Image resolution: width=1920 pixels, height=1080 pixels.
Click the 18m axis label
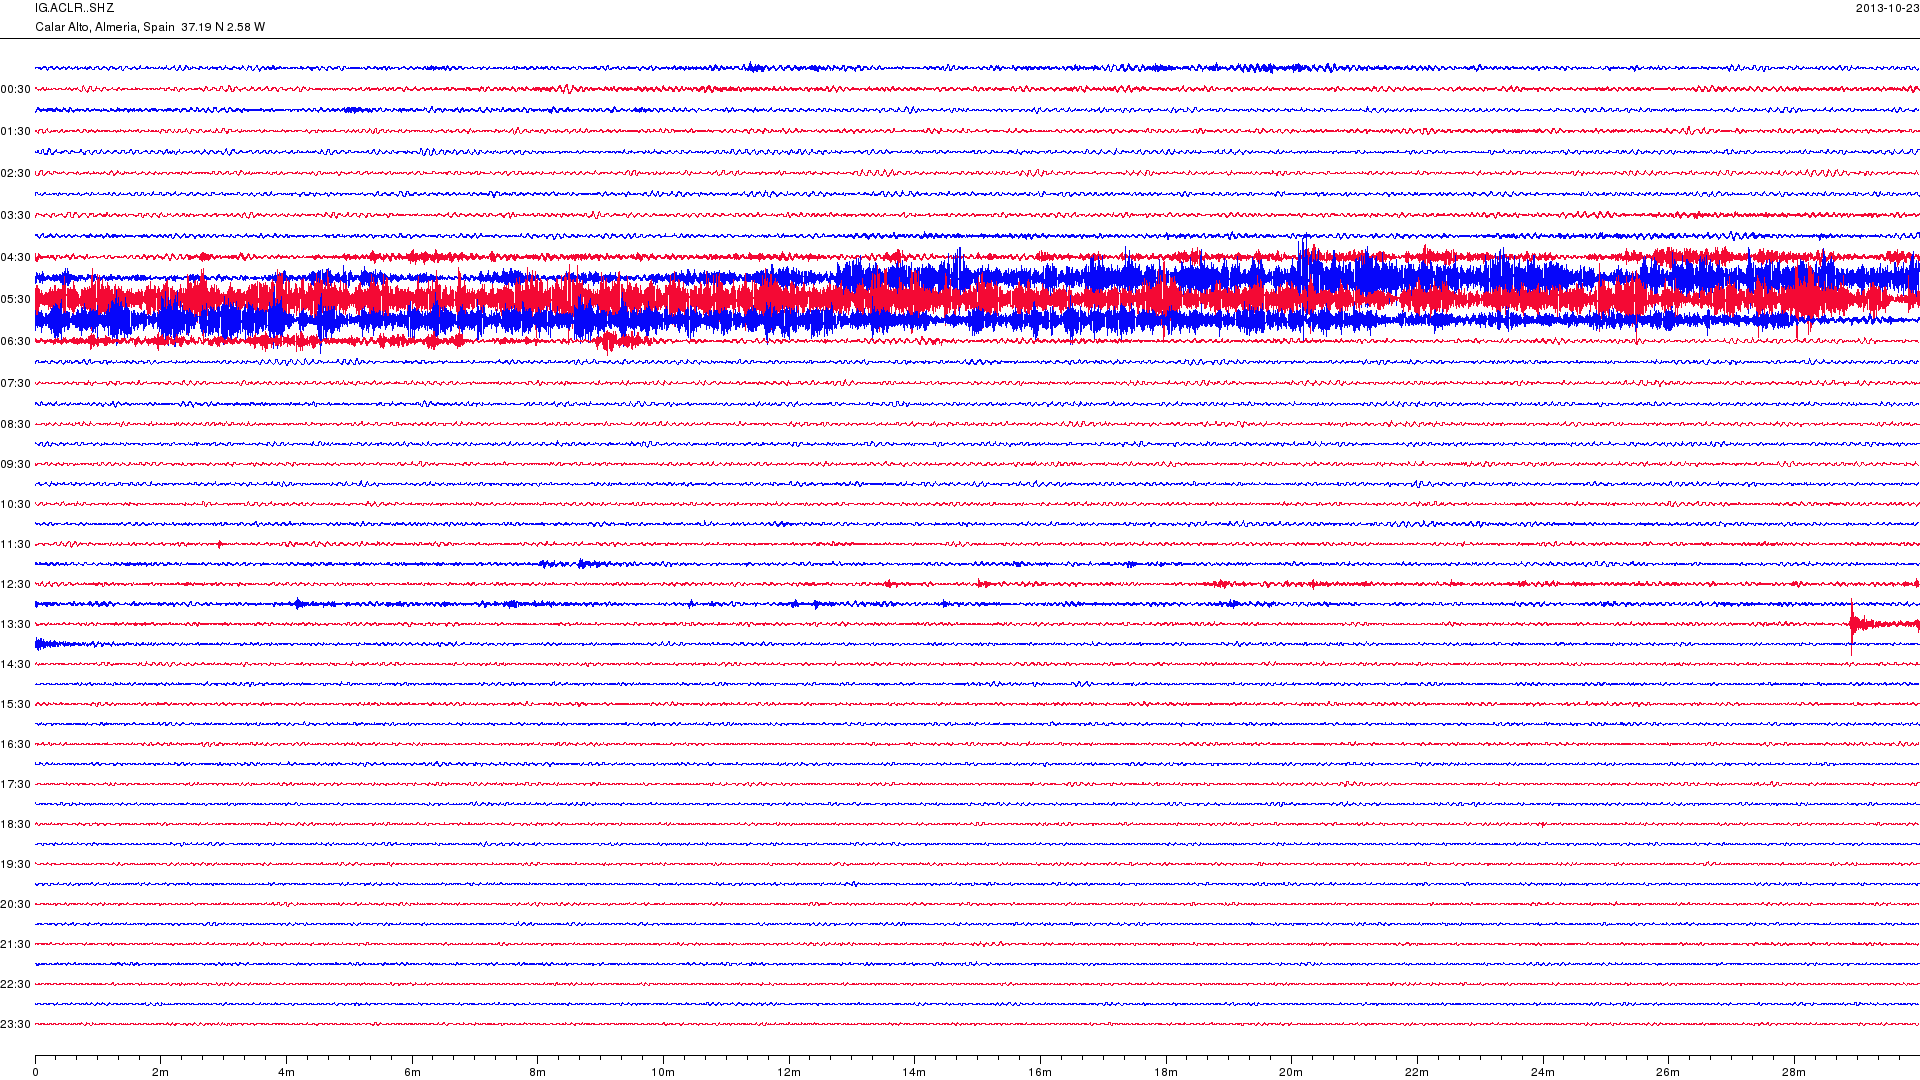pos(1166,1073)
